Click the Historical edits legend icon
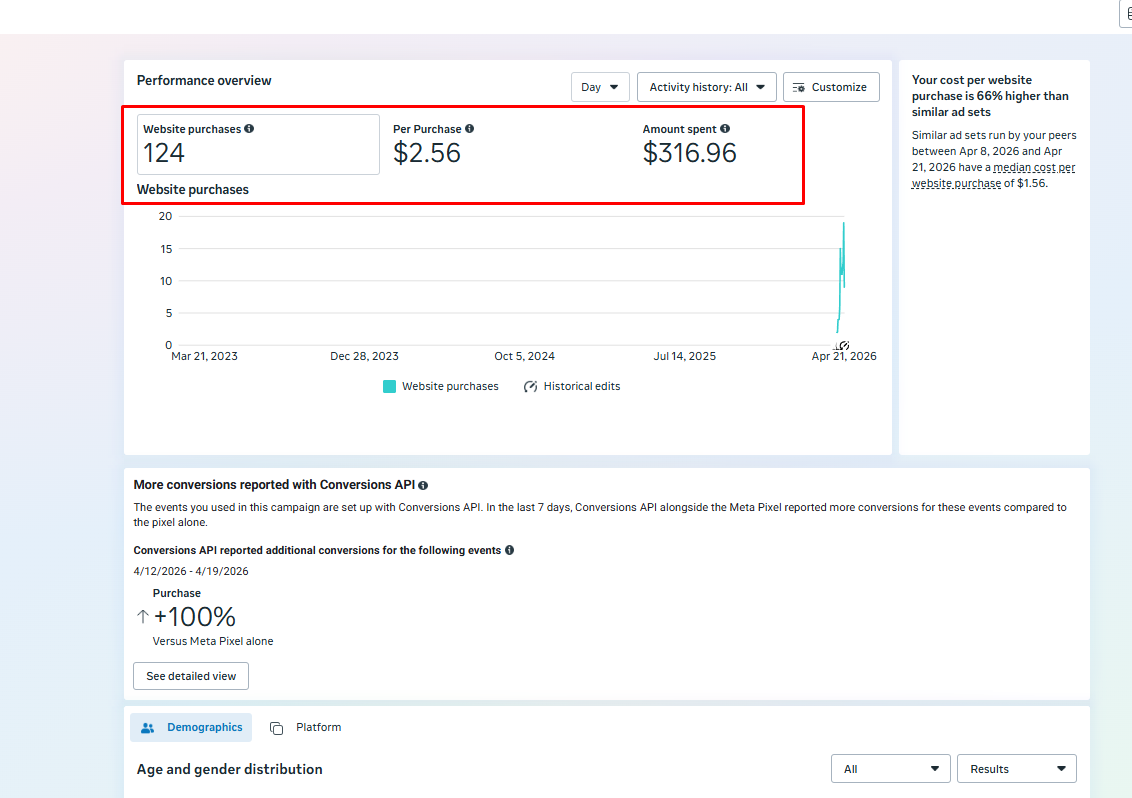 pos(531,386)
